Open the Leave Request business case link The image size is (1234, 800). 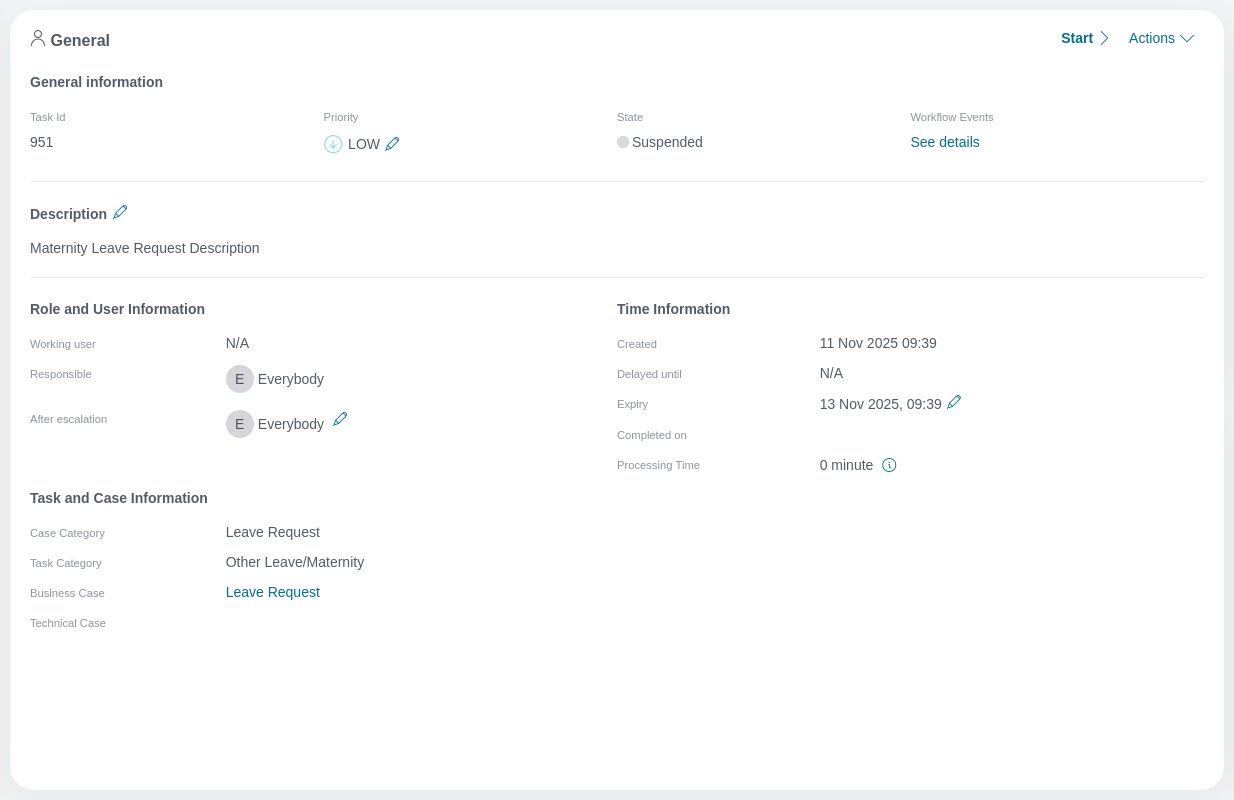pyautogui.click(x=273, y=592)
